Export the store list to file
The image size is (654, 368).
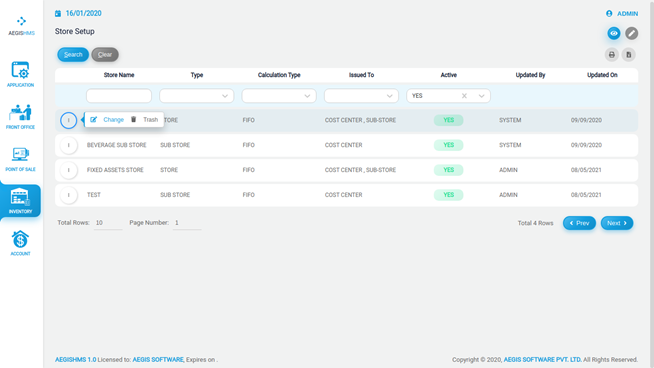[629, 55]
